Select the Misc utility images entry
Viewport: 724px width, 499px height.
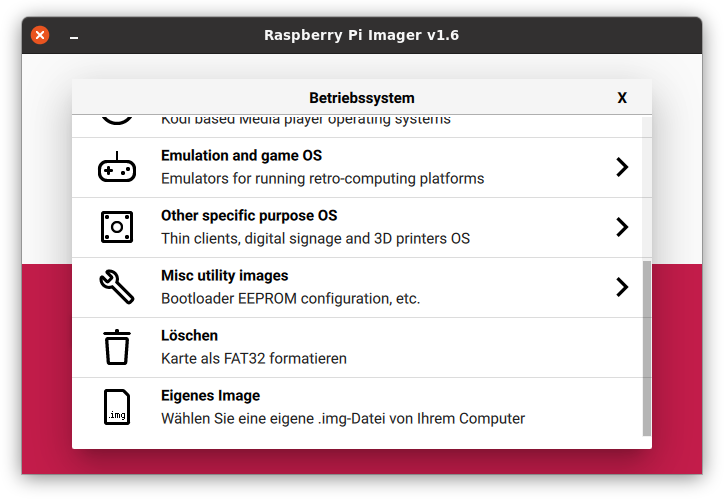point(357,288)
